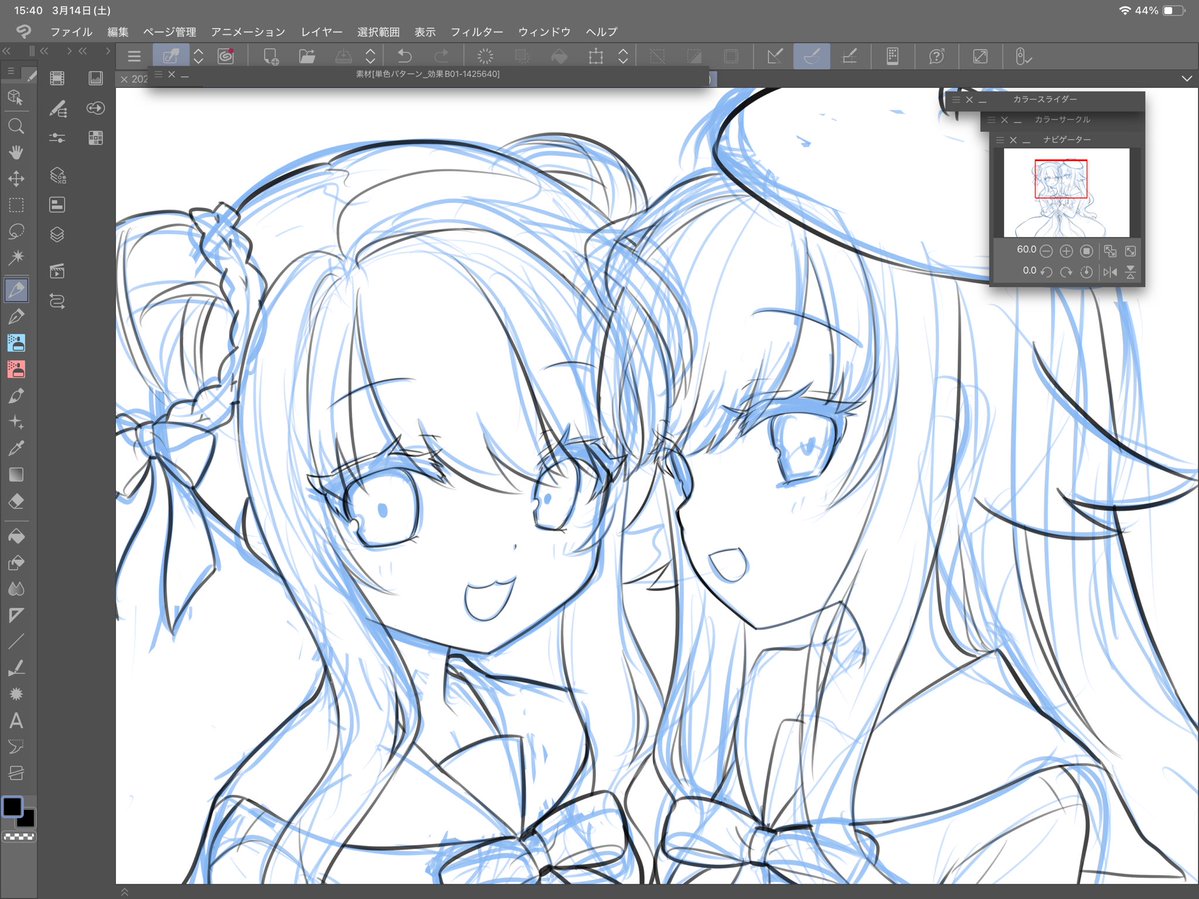Image resolution: width=1199 pixels, height=899 pixels.
Task: Open the フィルター menu
Action: (x=478, y=31)
